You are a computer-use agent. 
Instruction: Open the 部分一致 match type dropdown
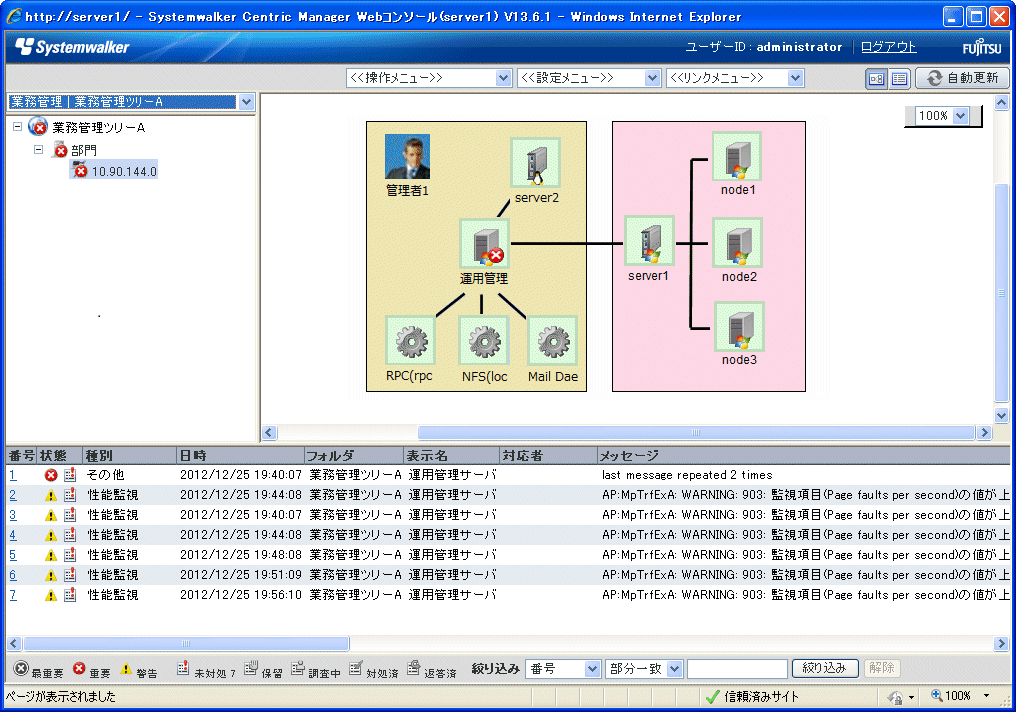(x=645, y=669)
